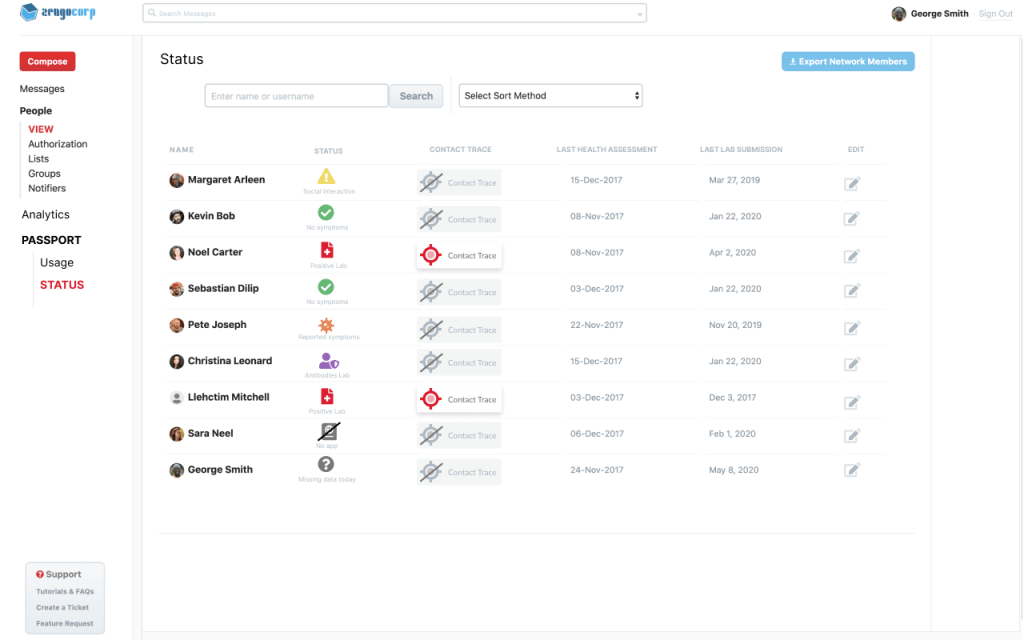Click the Sign Out link
The image size is (1024, 640).
[995, 14]
